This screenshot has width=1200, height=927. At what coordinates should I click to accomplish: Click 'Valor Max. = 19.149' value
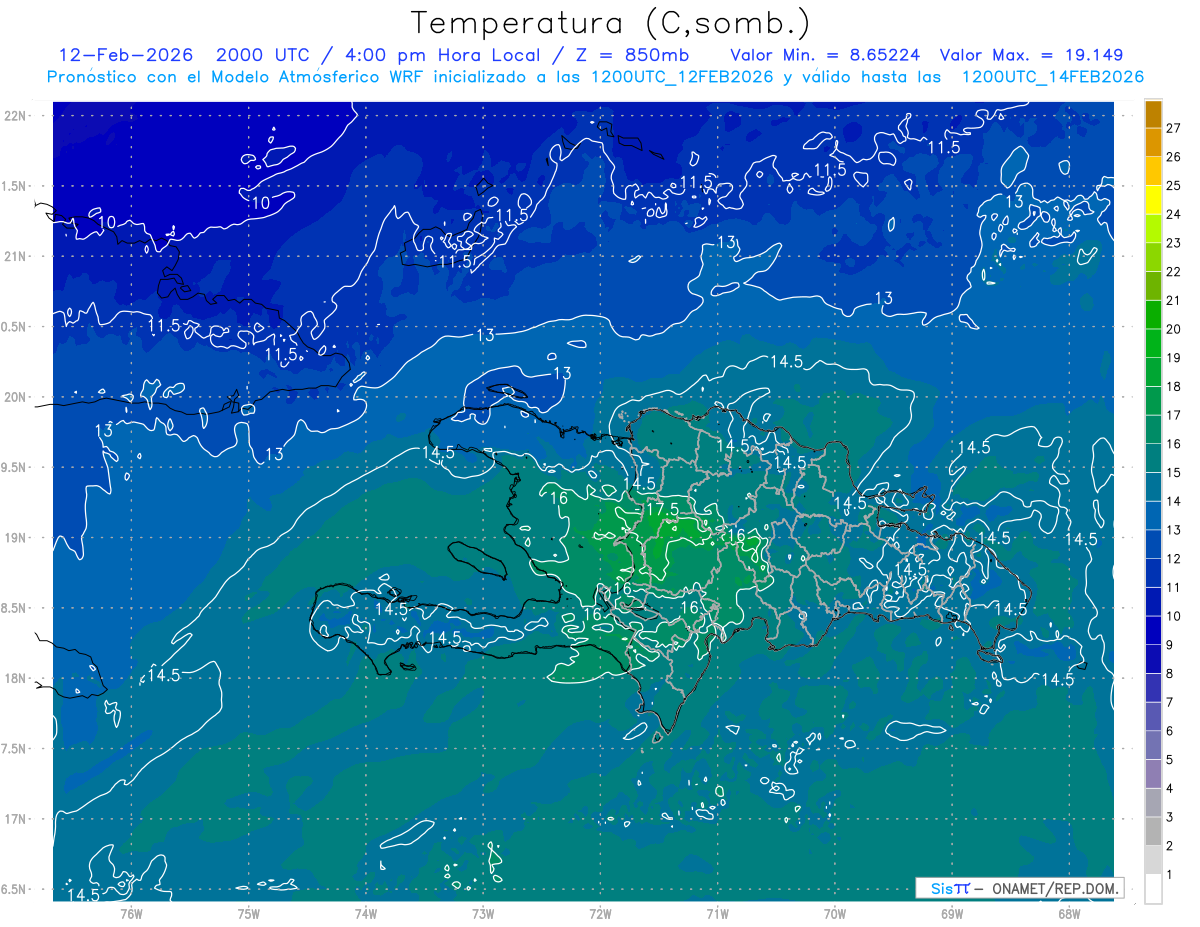(x=1031, y=55)
